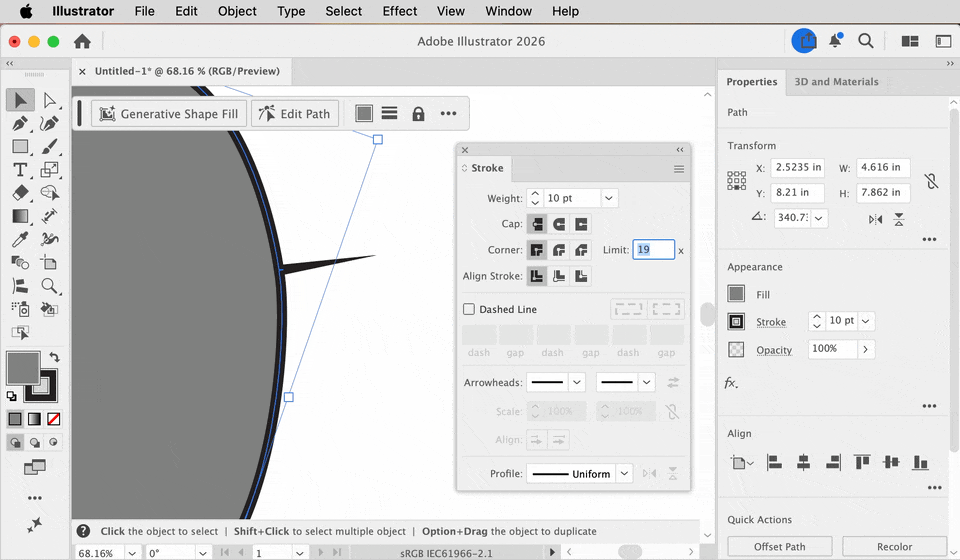Open the search magnifier in header
Screen dimensions: 960x560
[x=866, y=41]
